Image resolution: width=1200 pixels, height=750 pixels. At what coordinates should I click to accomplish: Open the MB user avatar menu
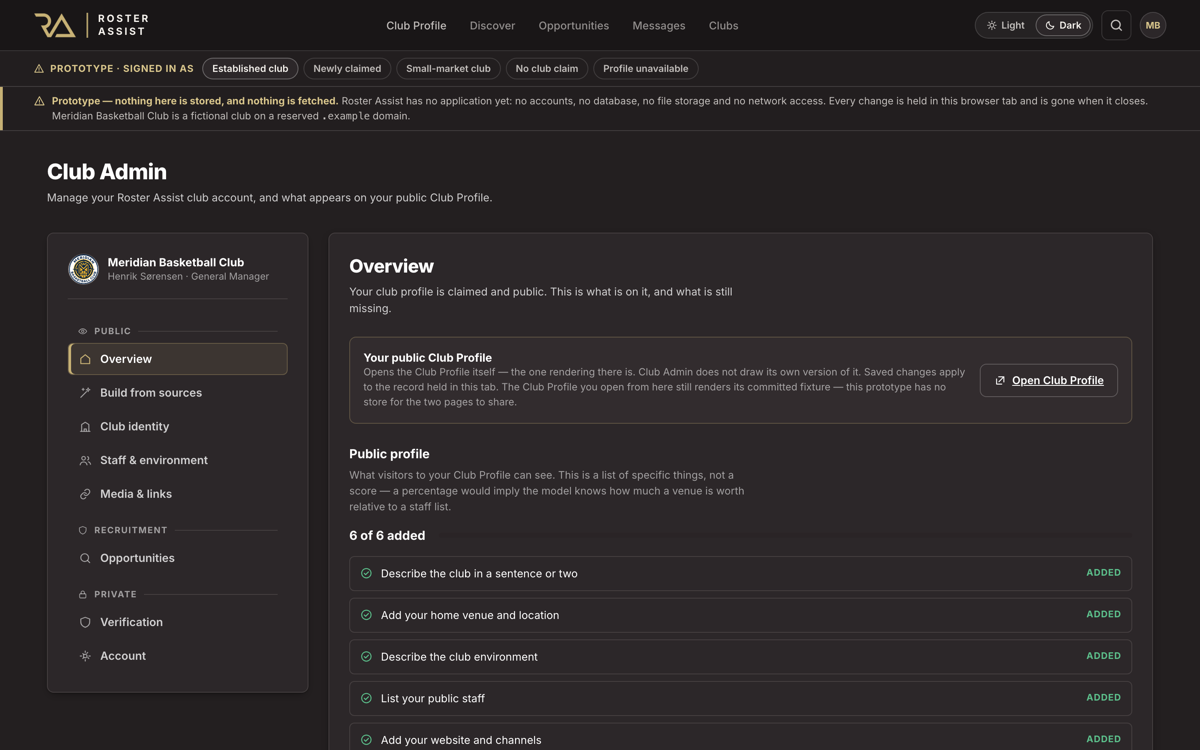(x=1153, y=25)
